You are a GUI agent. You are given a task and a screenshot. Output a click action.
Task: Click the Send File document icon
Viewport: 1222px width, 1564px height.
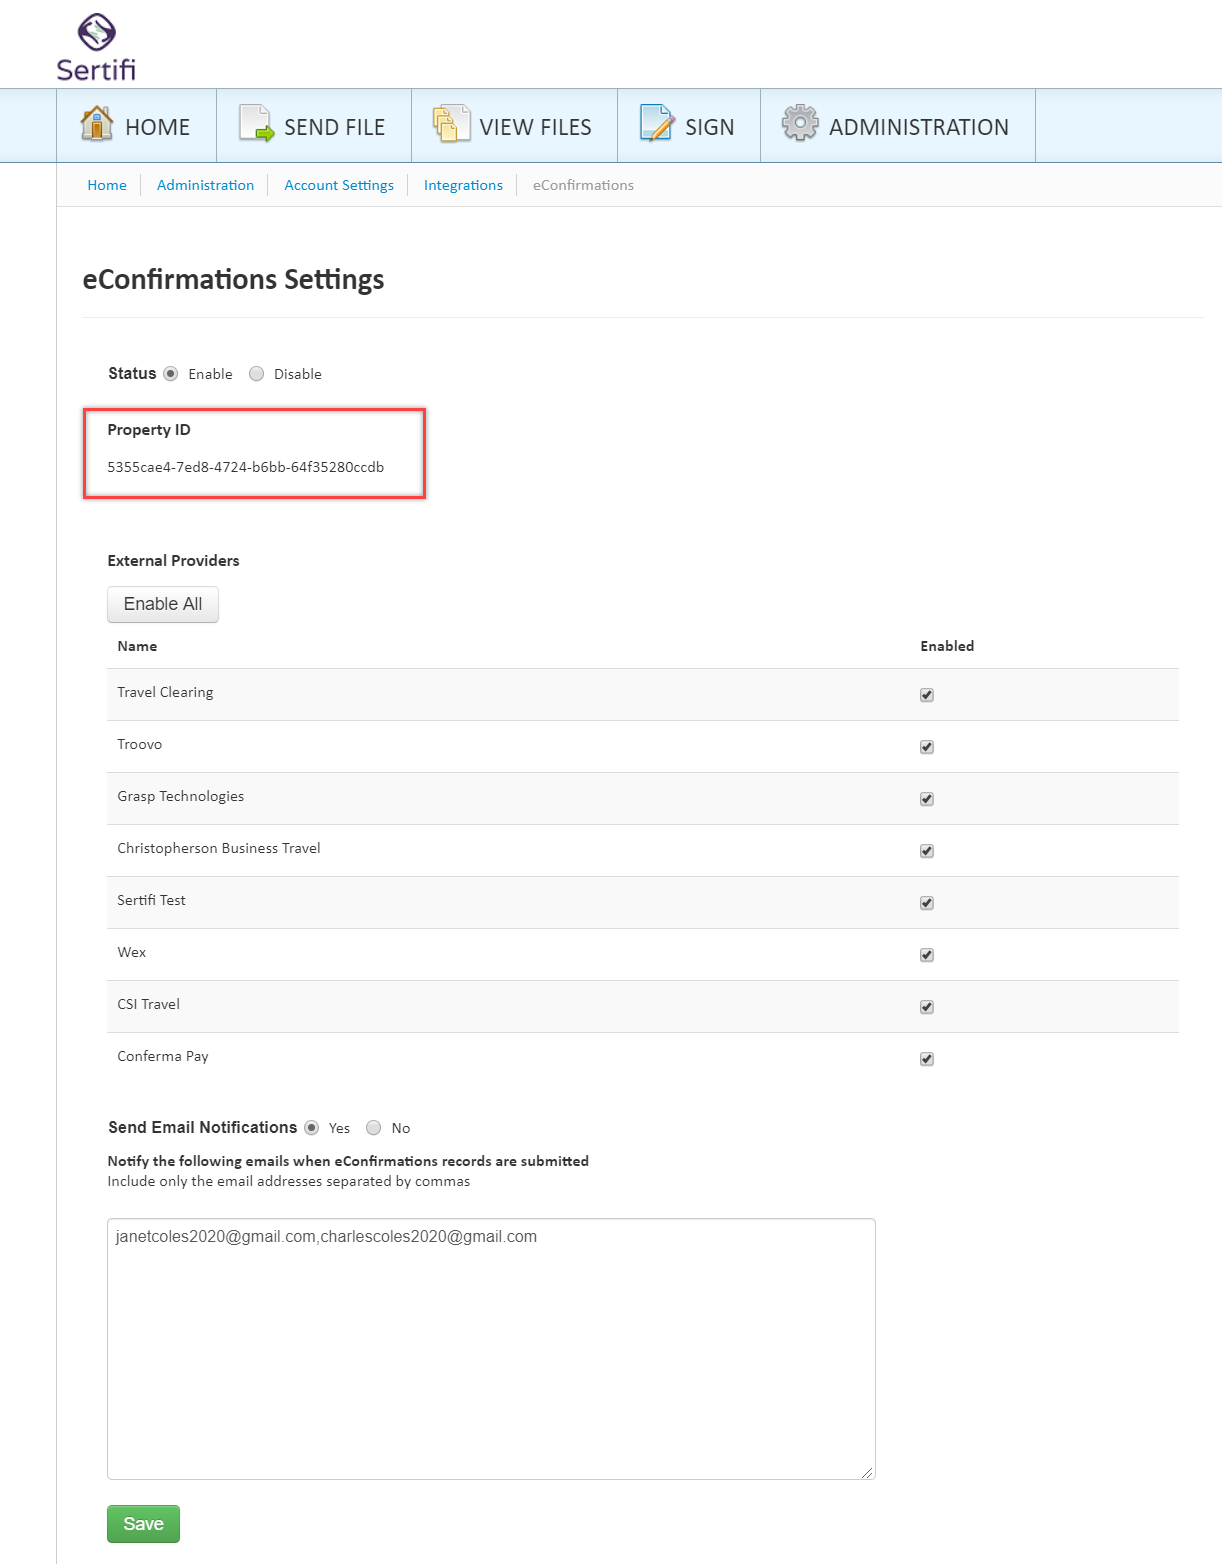(256, 123)
